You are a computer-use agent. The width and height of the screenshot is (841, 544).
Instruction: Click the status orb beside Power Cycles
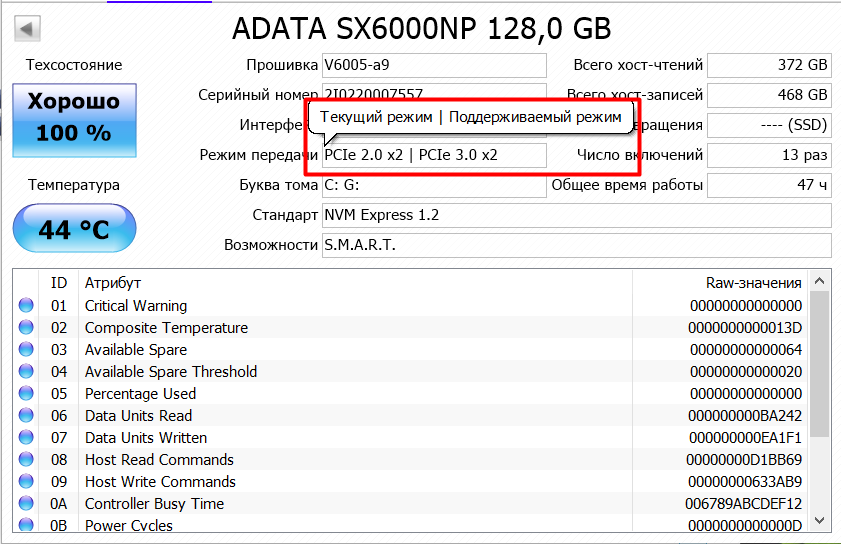26,525
